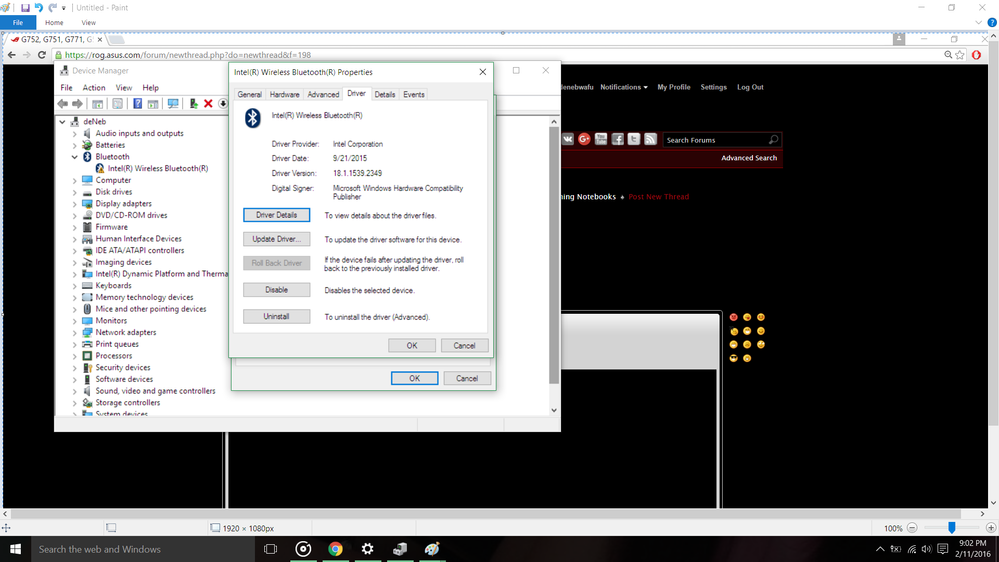Click the Google+ social icon
The width and height of the screenshot is (999, 562).
click(584, 140)
